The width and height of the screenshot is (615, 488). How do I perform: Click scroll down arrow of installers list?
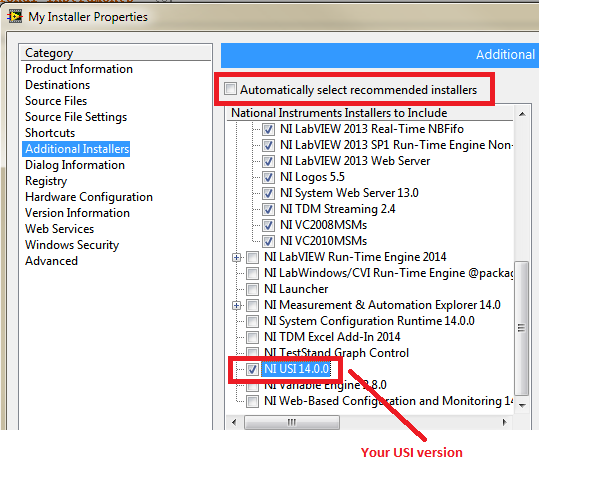tap(522, 406)
